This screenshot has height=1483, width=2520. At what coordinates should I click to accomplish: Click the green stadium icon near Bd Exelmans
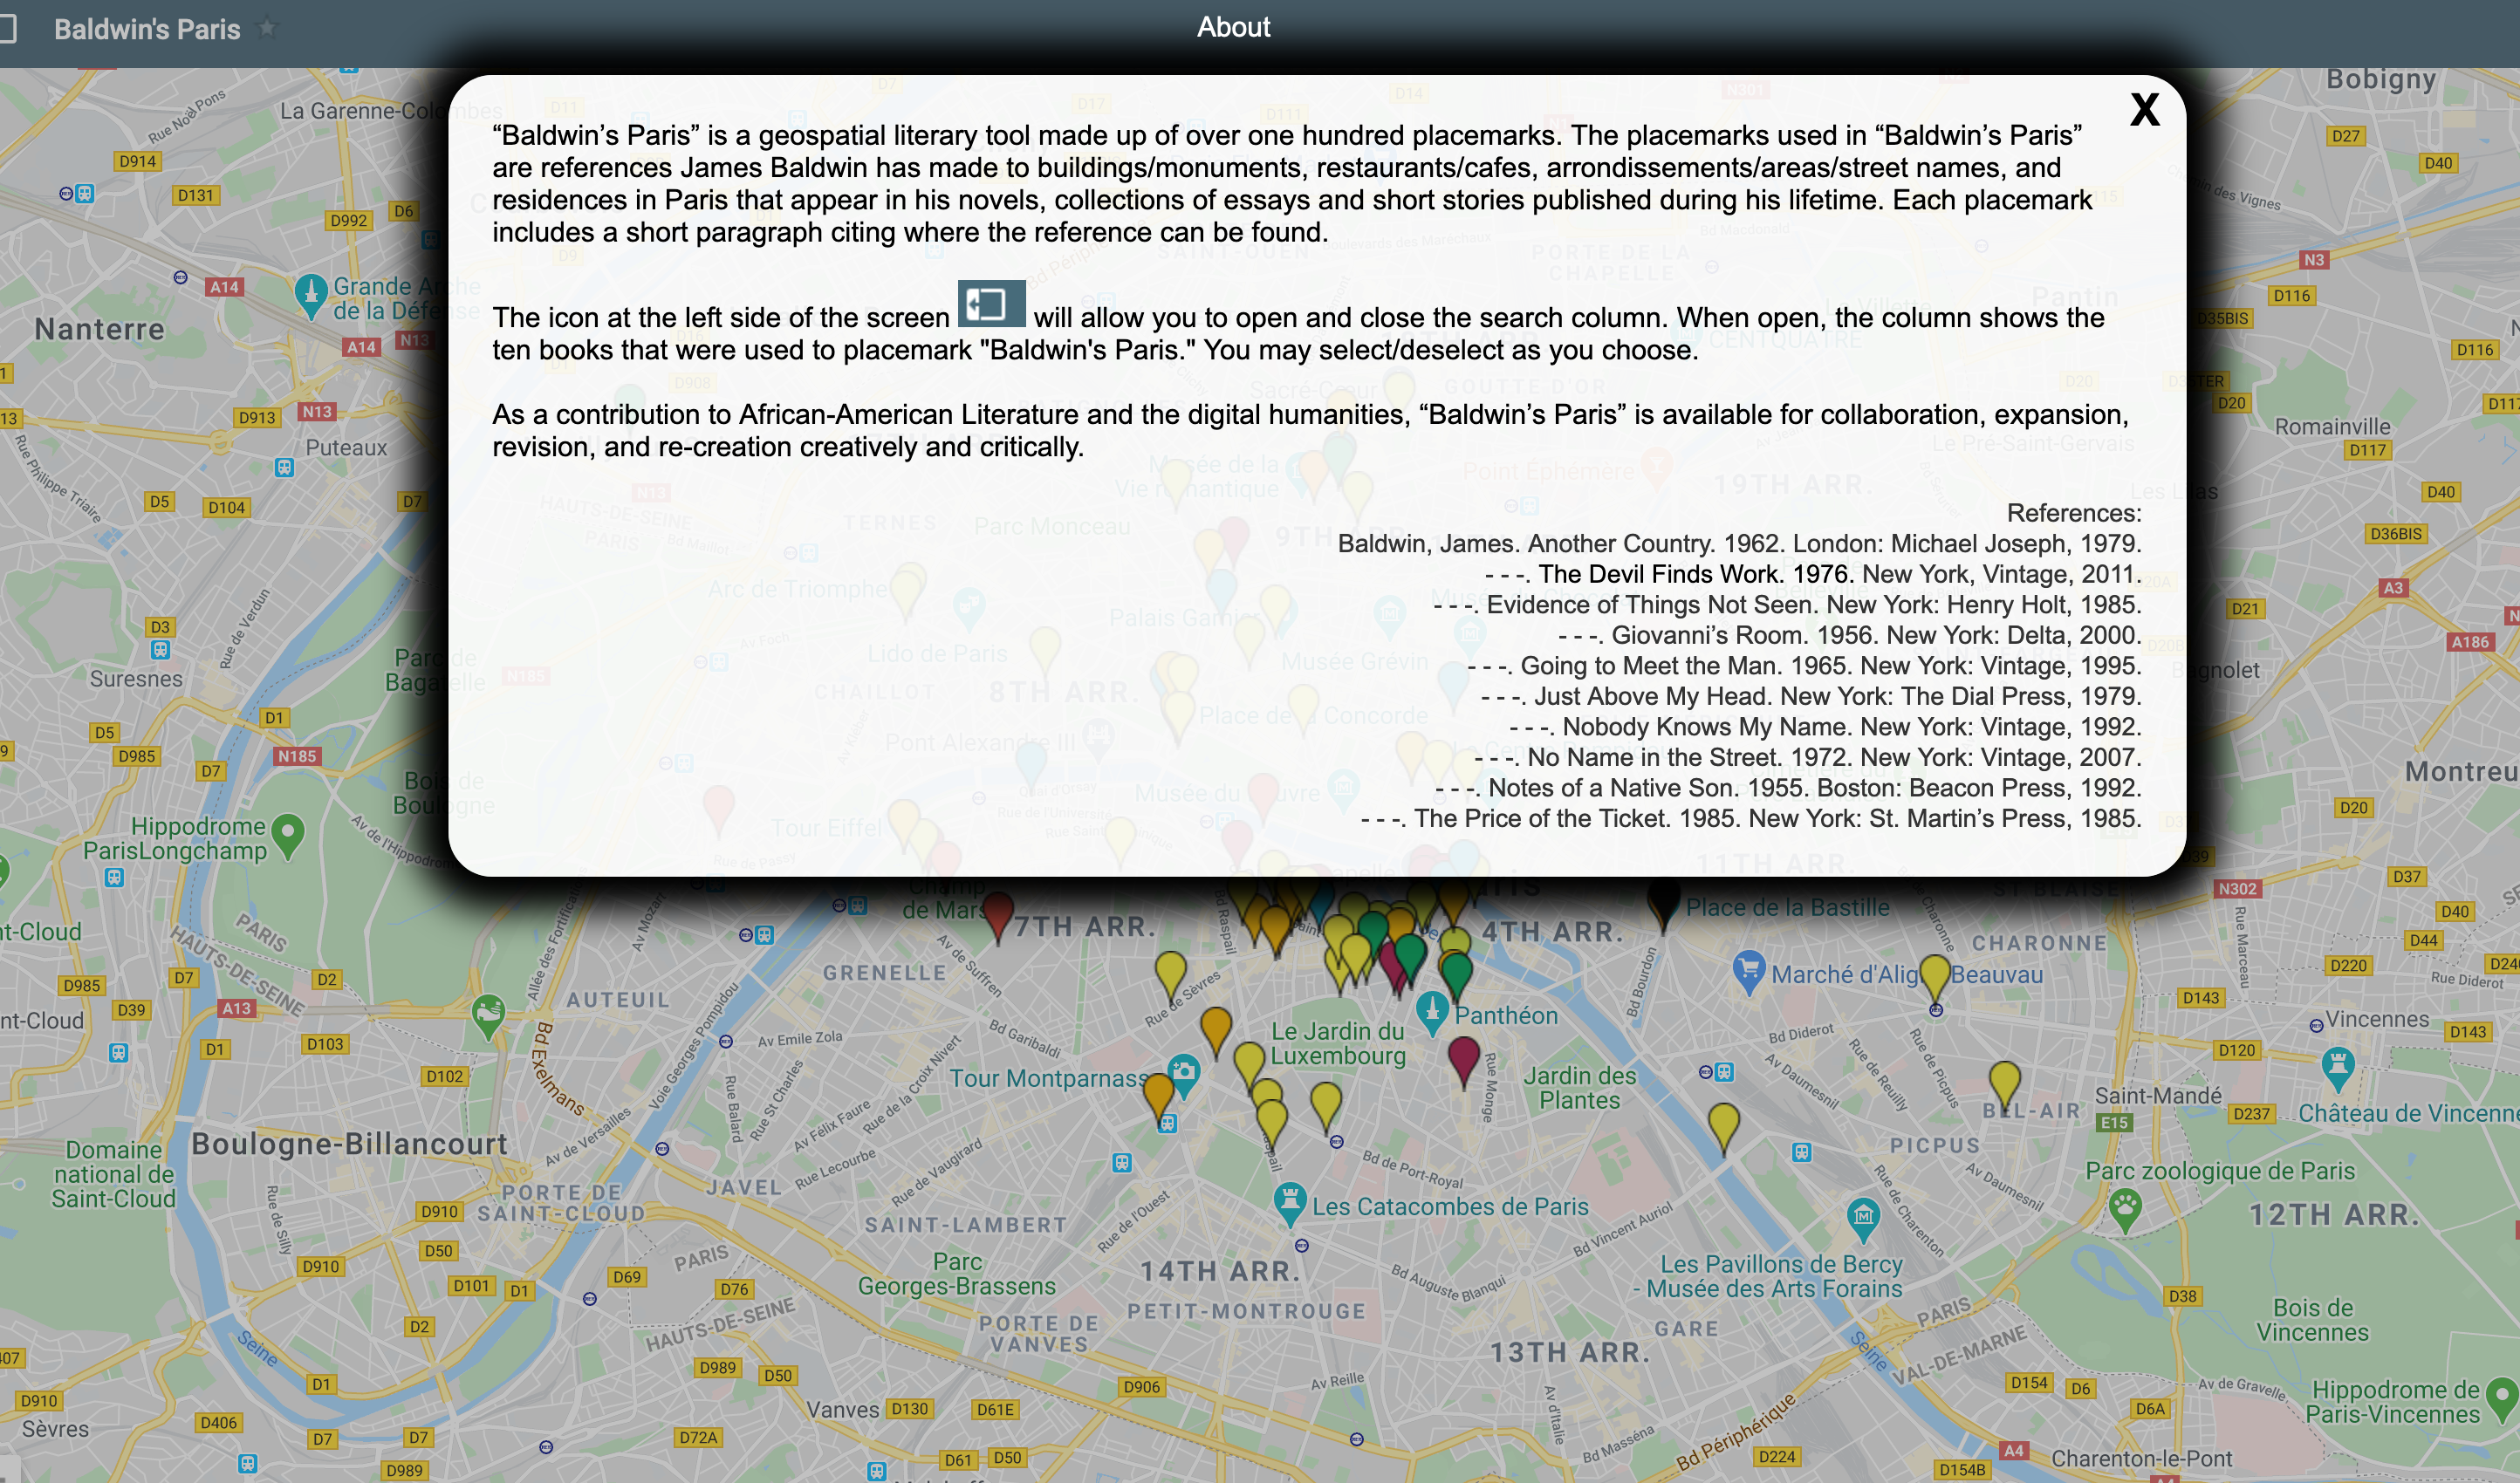[x=488, y=1016]
